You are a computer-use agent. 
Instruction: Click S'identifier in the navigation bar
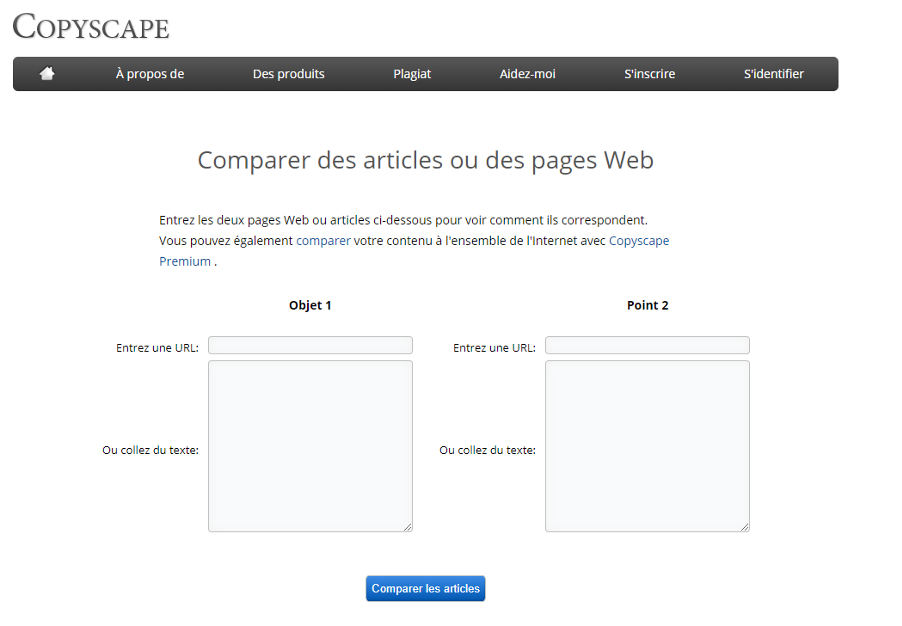tap(774, 74)
